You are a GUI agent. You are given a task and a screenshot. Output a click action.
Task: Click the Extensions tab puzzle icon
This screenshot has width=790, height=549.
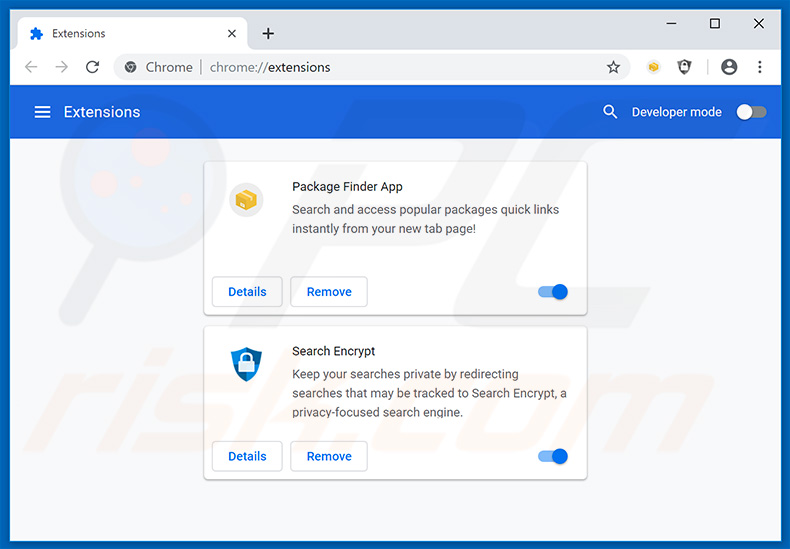coord(36,33)
